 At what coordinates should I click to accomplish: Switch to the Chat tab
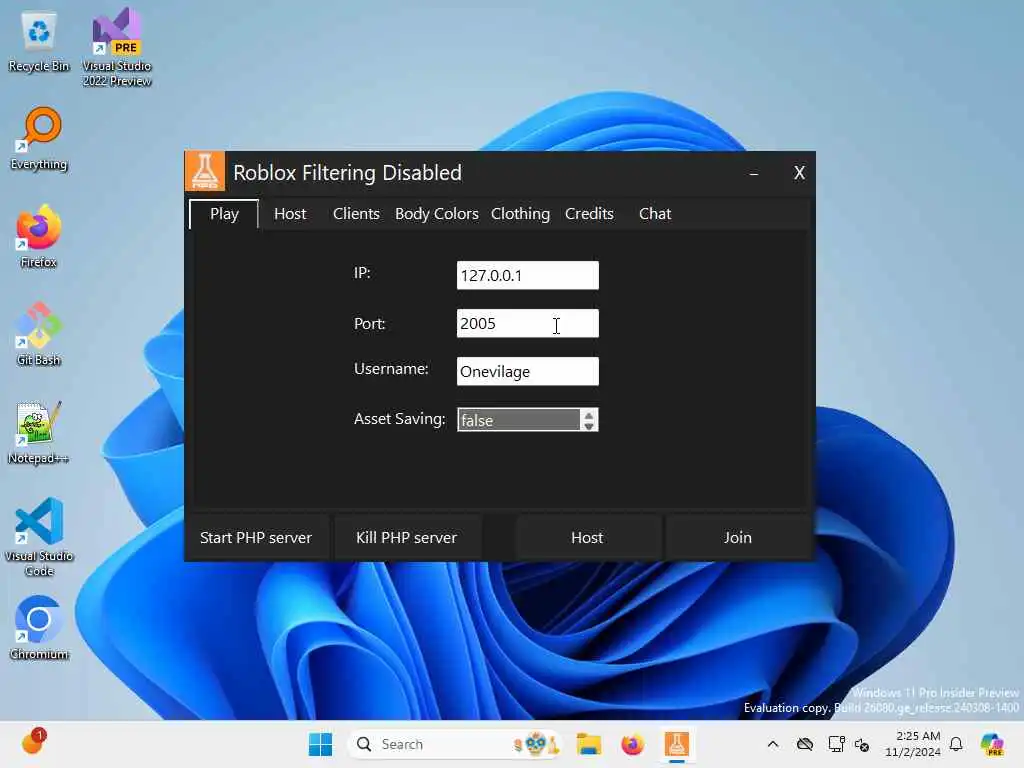coord(654,214)
